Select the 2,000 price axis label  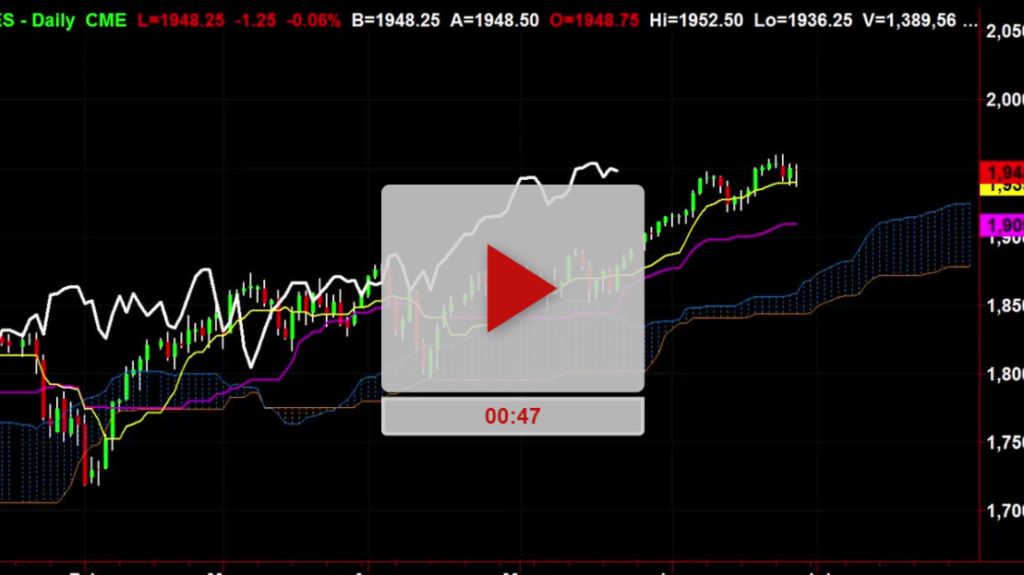tap(1004, 100)
